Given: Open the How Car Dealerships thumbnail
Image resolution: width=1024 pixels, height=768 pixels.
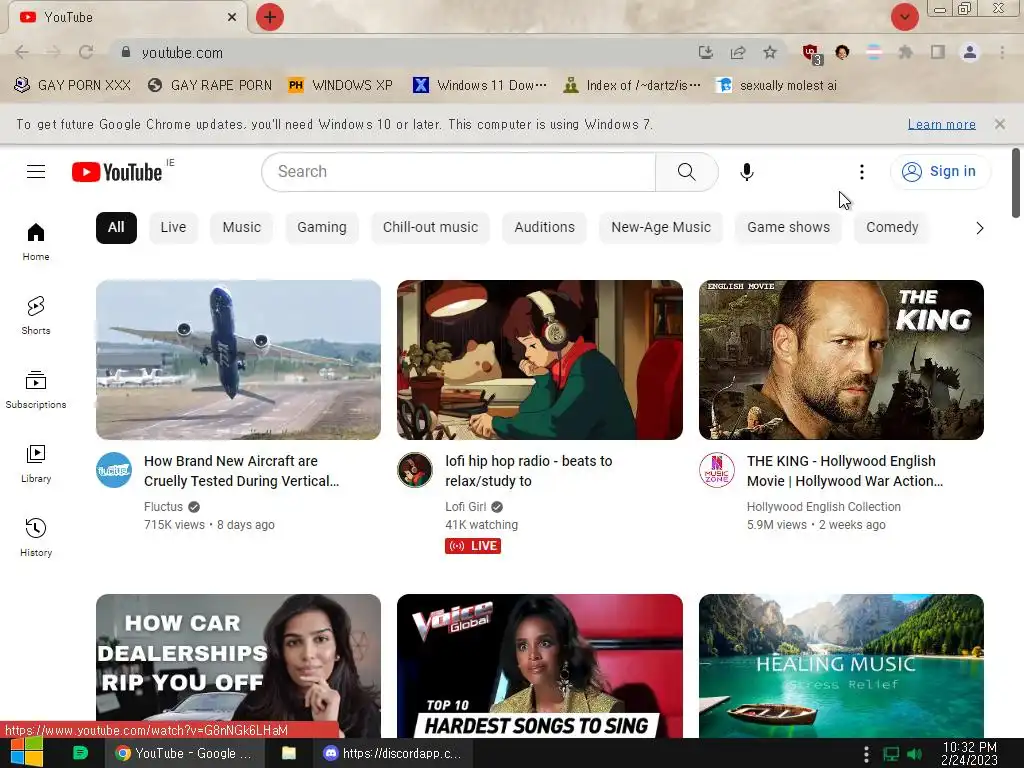Looking at the screenshot, I should (x=238, y=665).
